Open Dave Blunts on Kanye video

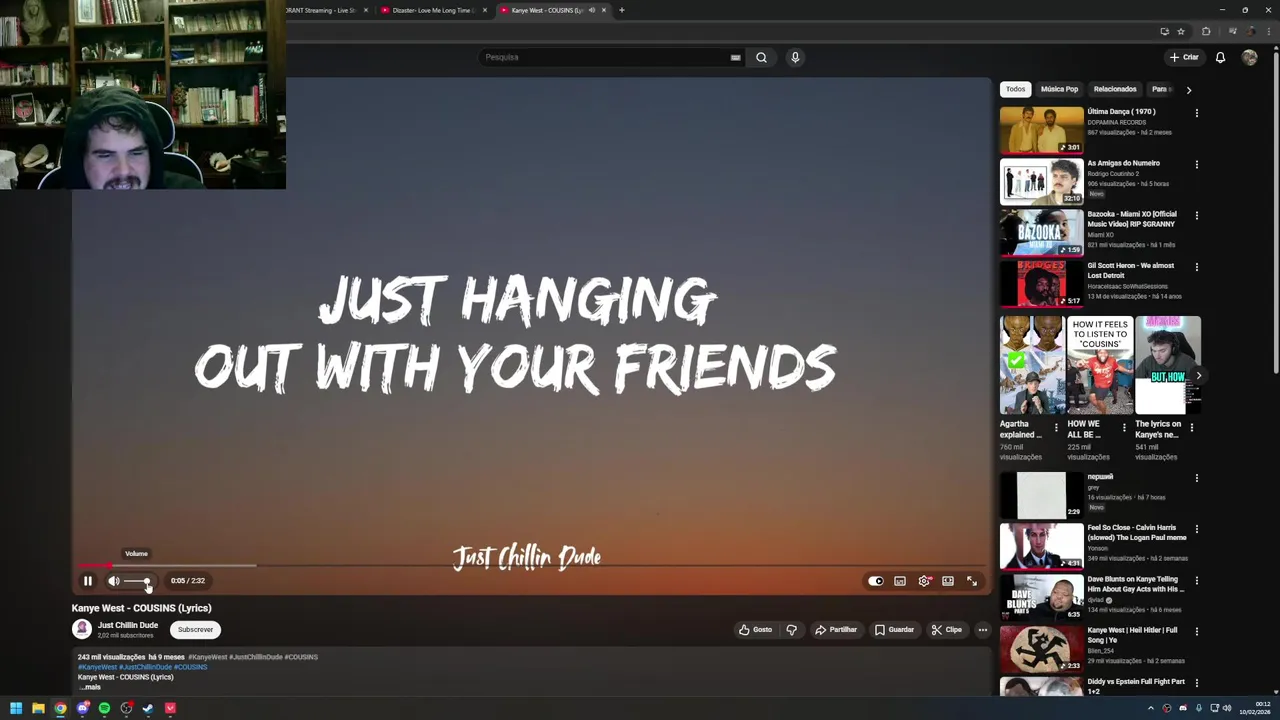click(x=1041, y=597)
